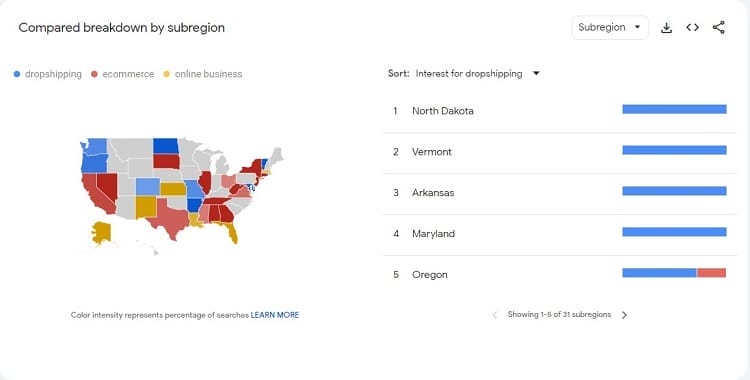Click the Oregon list entry
Image resolution: width=750 pixels, height=380 pixels.
coord(560,275)
